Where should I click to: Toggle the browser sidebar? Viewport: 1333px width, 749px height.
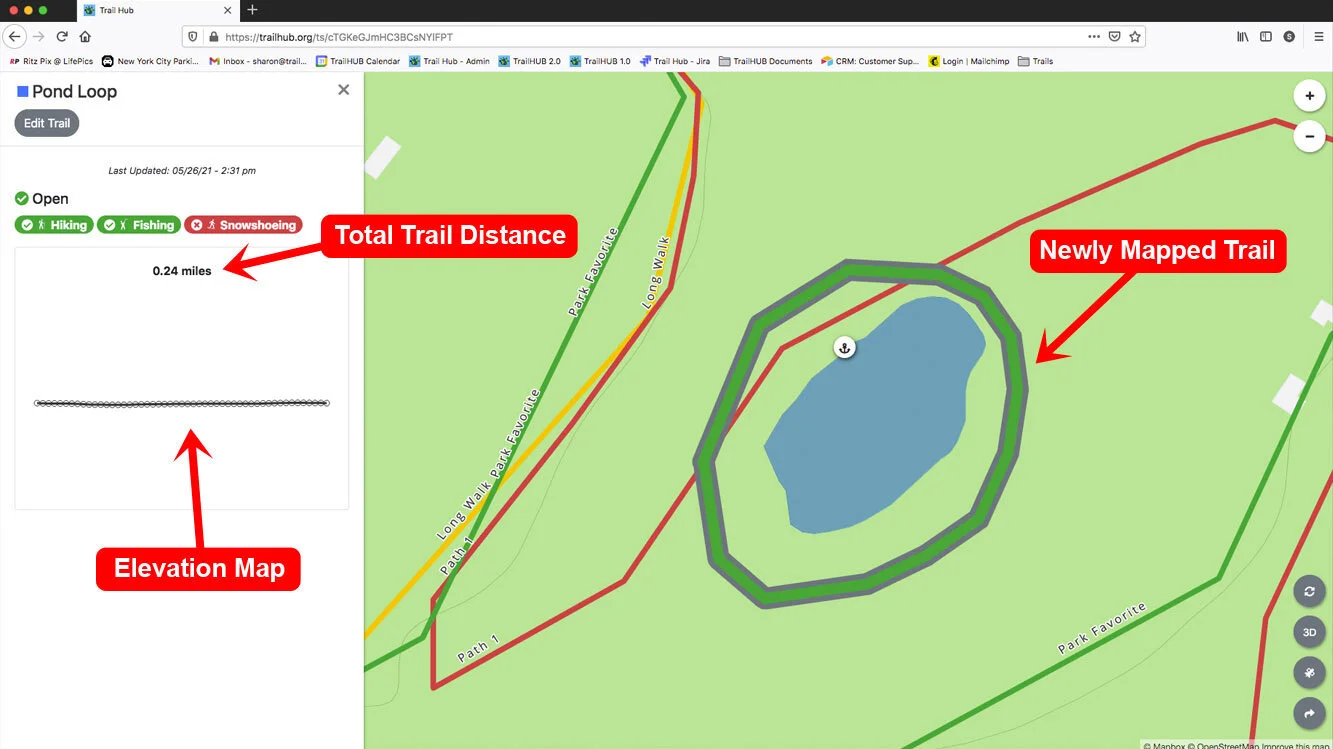click(x=1266, y=37)
